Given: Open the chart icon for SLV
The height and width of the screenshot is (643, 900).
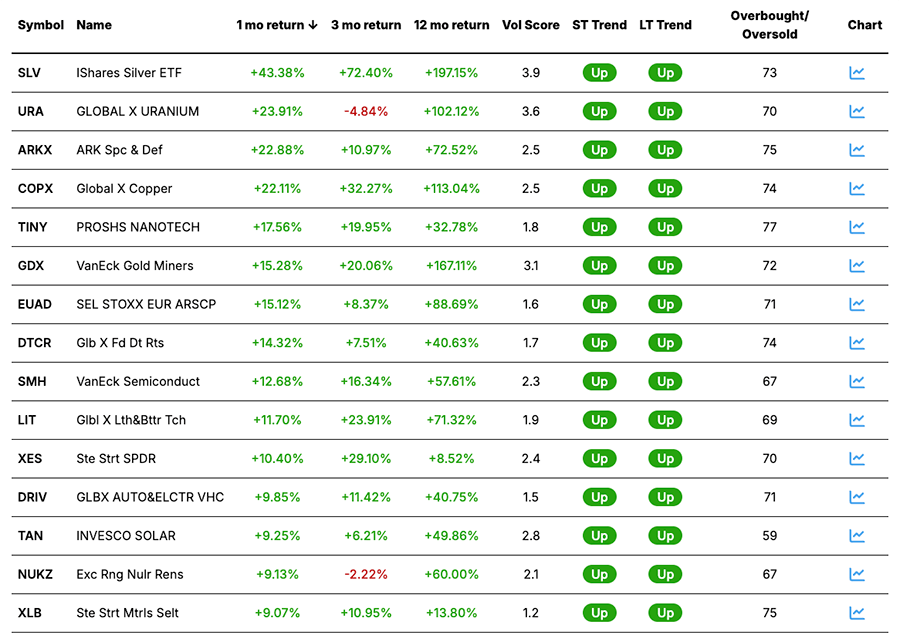Looking at the screenshot, I should tap(857, 73).
